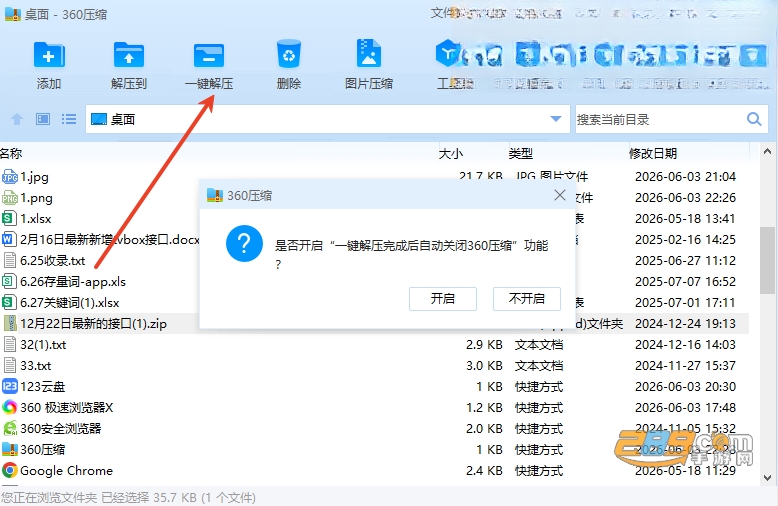Image resolution: width=778 pixels, height=506 pixels.
Task: Click the 添加 (Add) toolbar icon
Action: point(49,55)
